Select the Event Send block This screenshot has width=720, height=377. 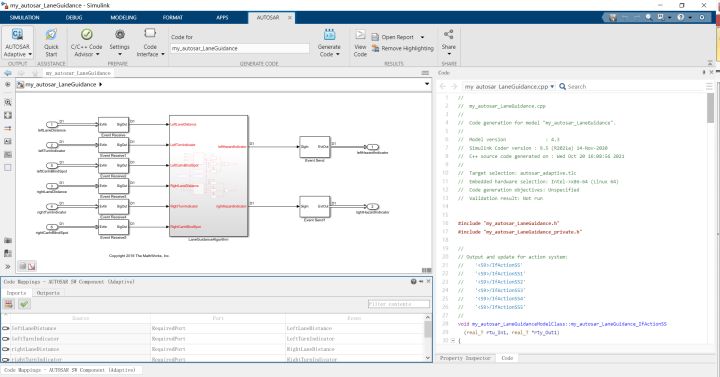click(315, 147)
